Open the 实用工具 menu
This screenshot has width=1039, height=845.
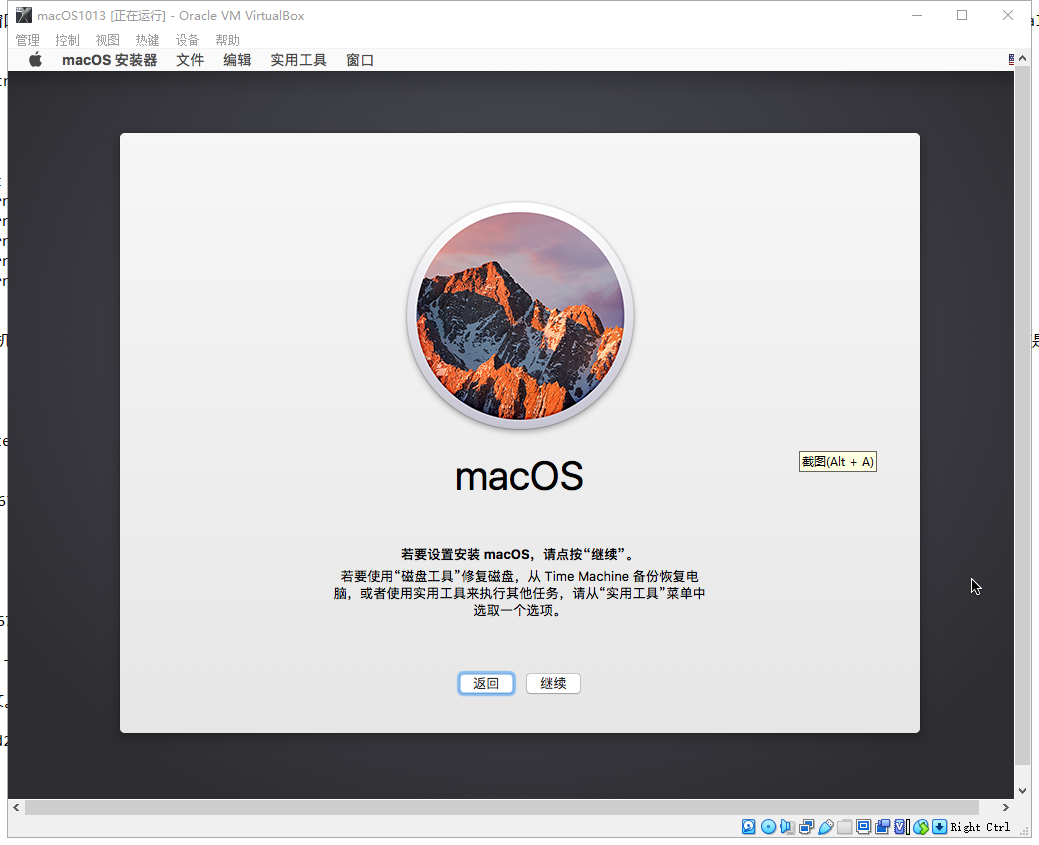(298, 60)
